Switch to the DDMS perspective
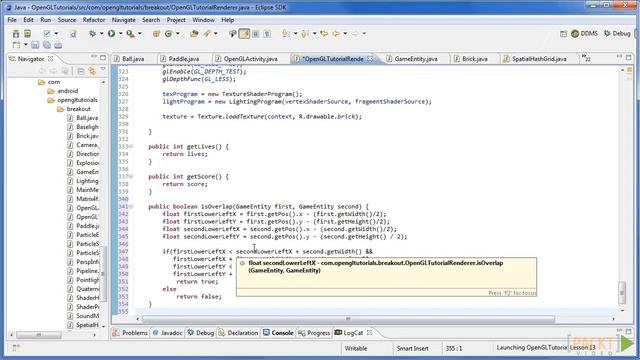 pyautogui.click(x=584, y=34)
